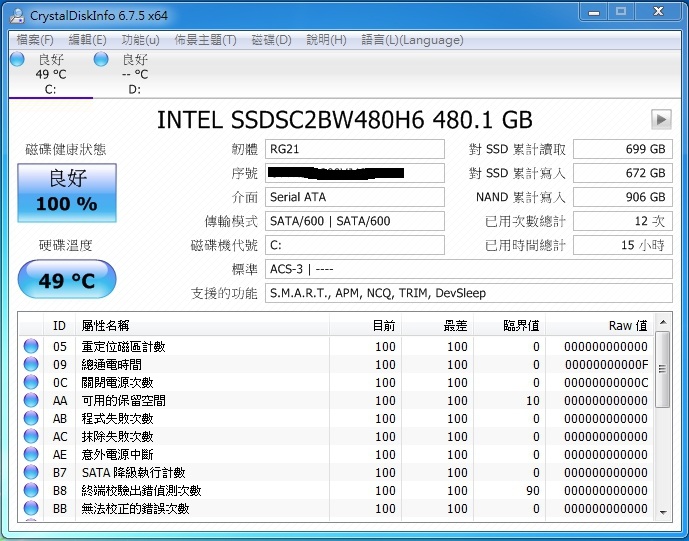Viewport: 689px width, 541px height.
Task: Open the 語言(L)(Language) menu
Action: pyautogui.click(x=412, y=40)
